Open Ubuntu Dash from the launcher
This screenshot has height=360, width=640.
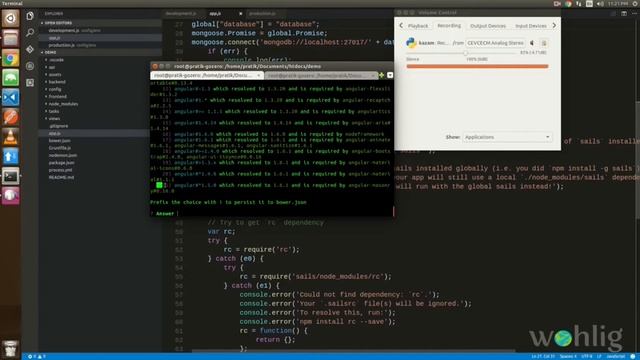pyautogui.click(x=10, y=18)
